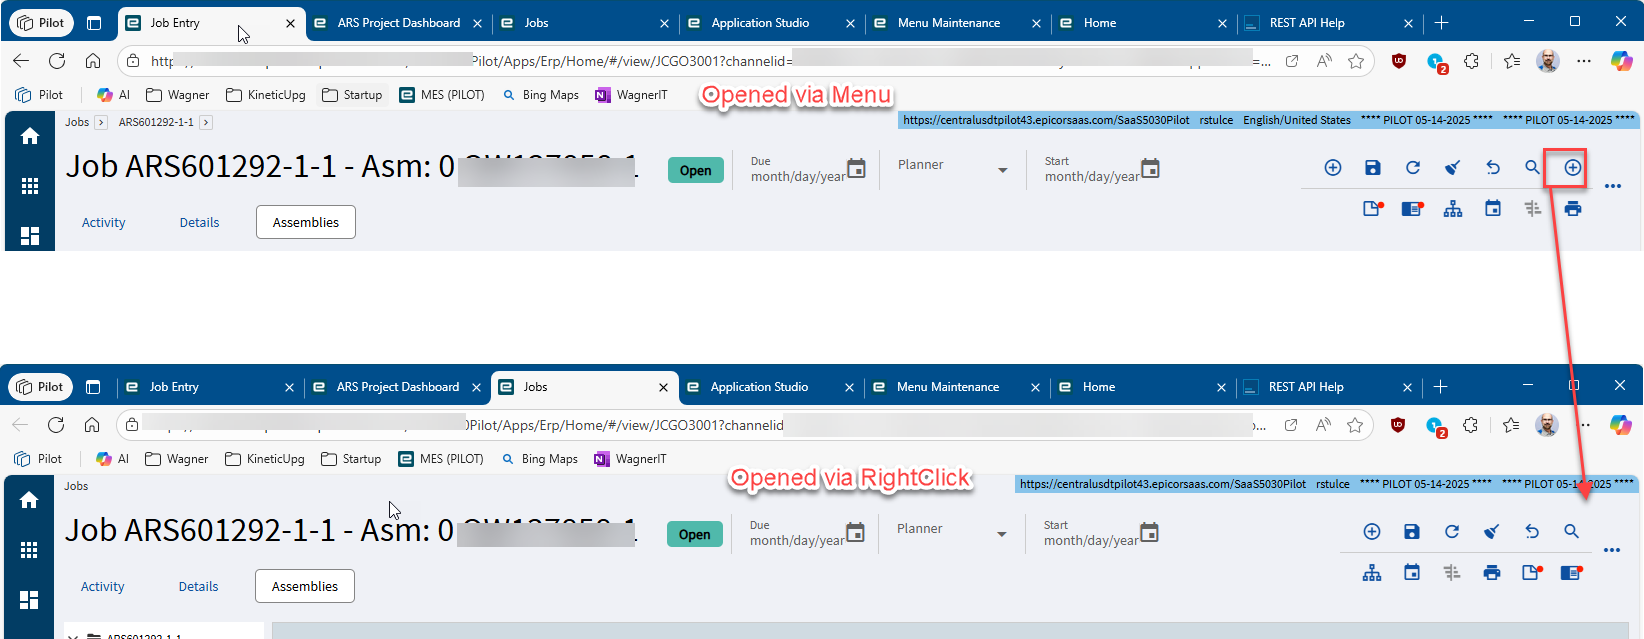The width and height of the screenshot is (1644, 639).
Task: Click Pilot profile button in bottom browser
Action: pos(40,387)
